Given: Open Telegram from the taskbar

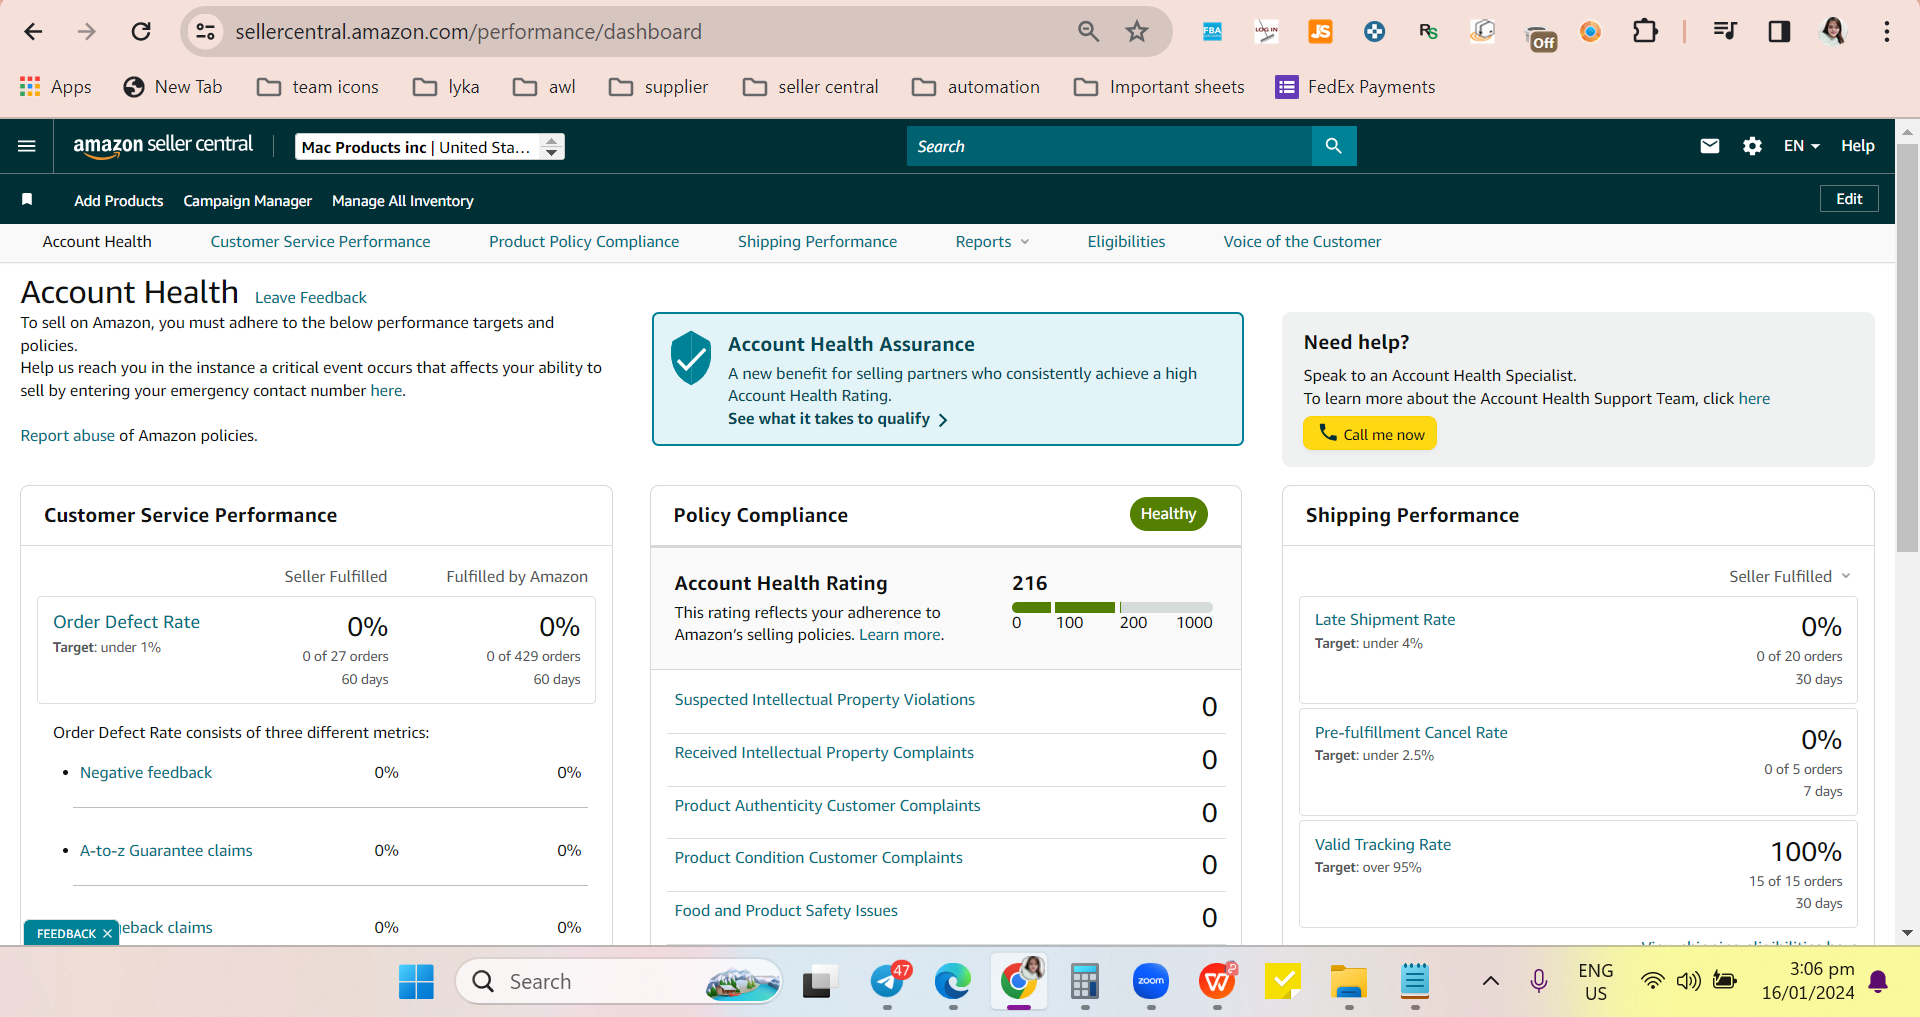Looking at the screenshot, I should (x=888, y=982).
